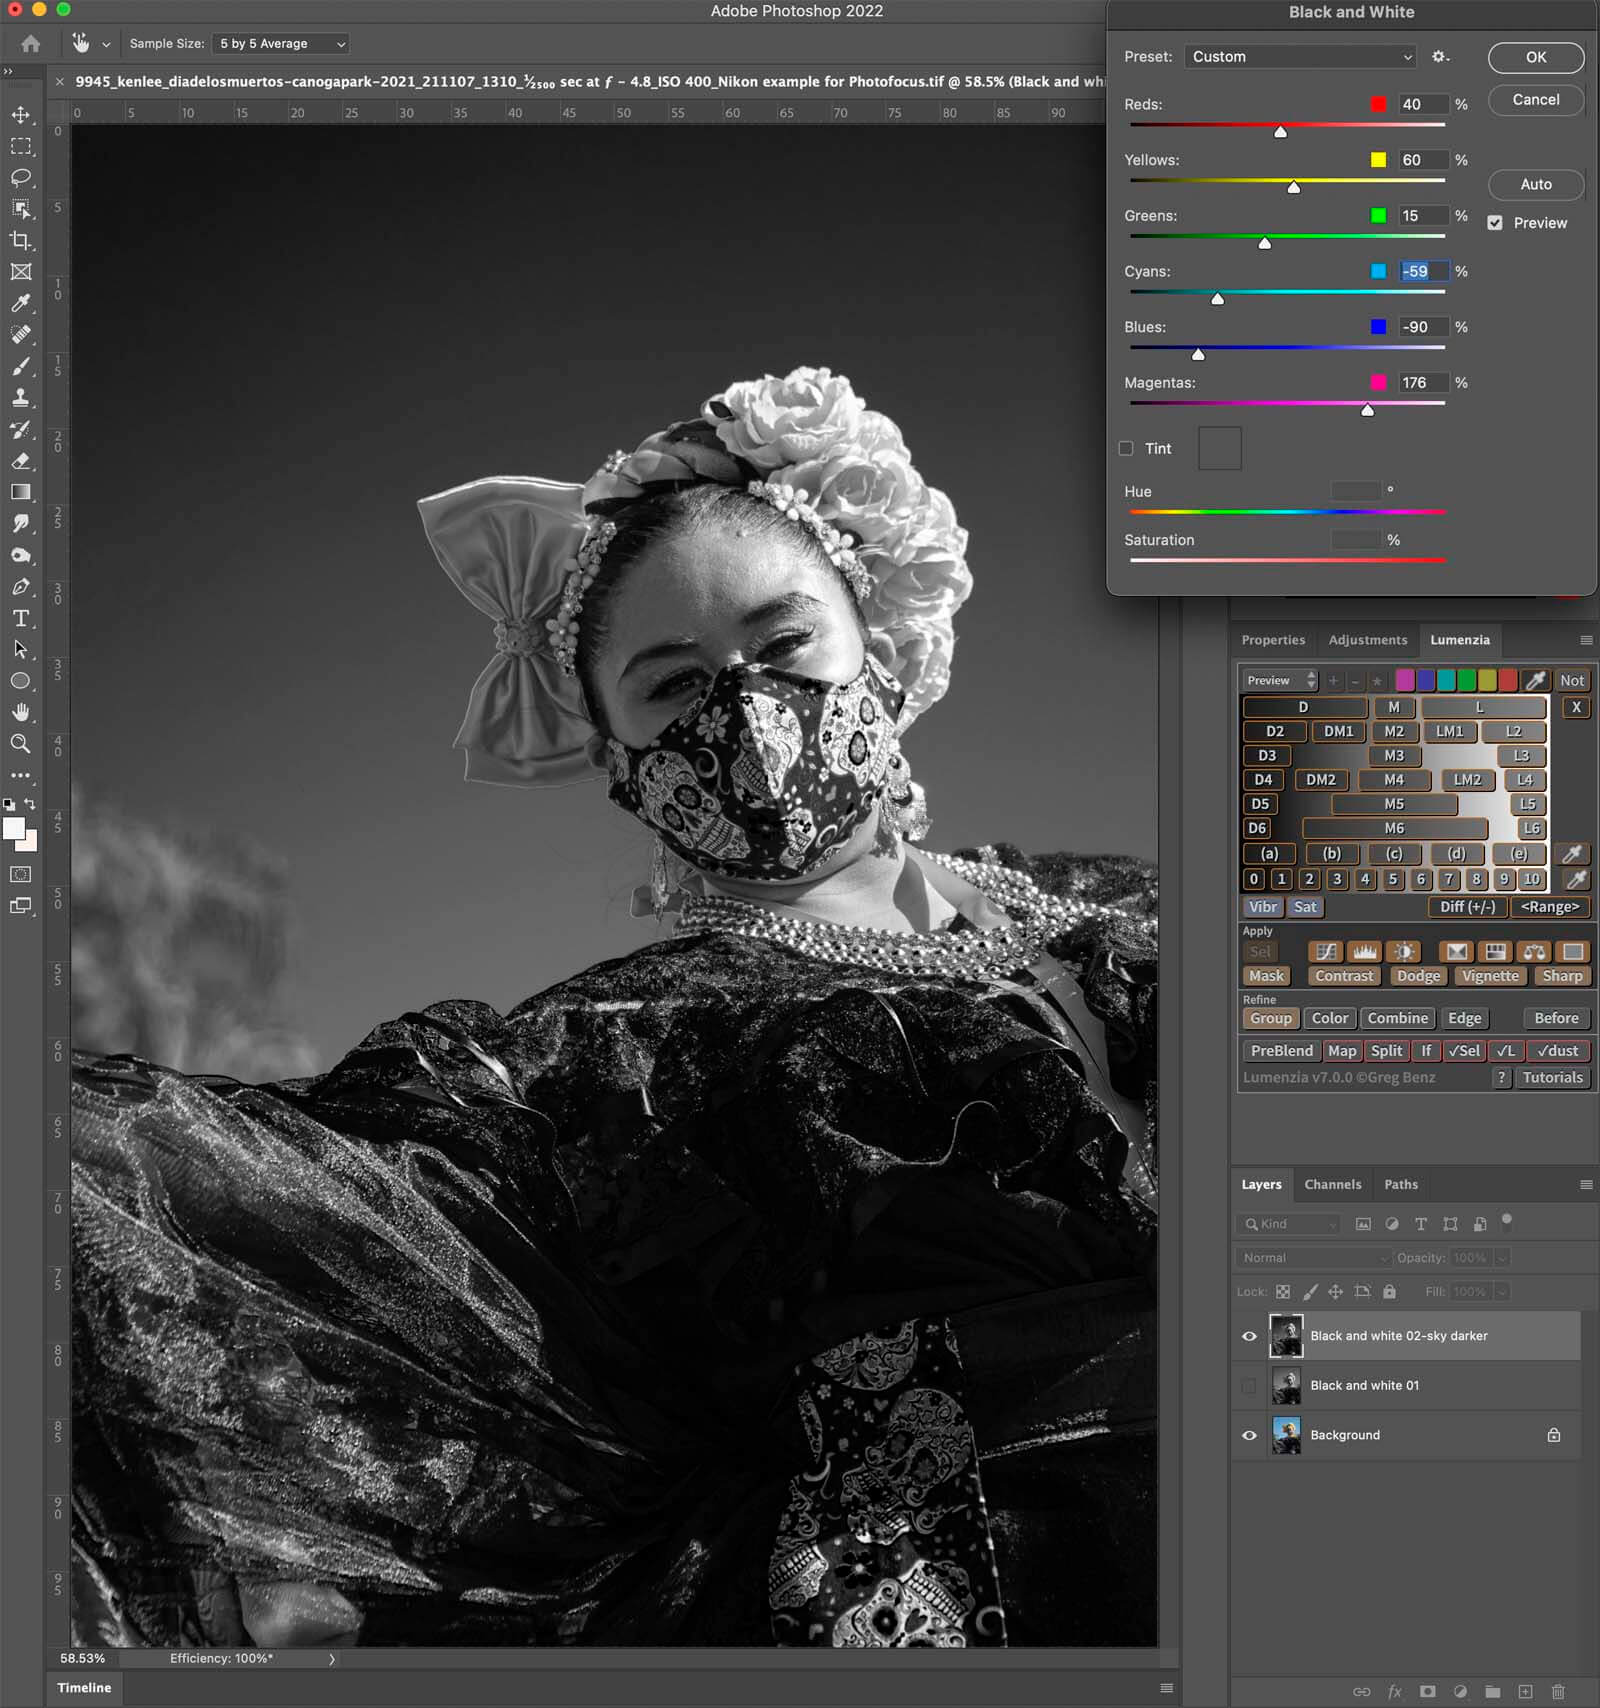
Task: Choose the Hand tool
Action: (x=20, y=712)
